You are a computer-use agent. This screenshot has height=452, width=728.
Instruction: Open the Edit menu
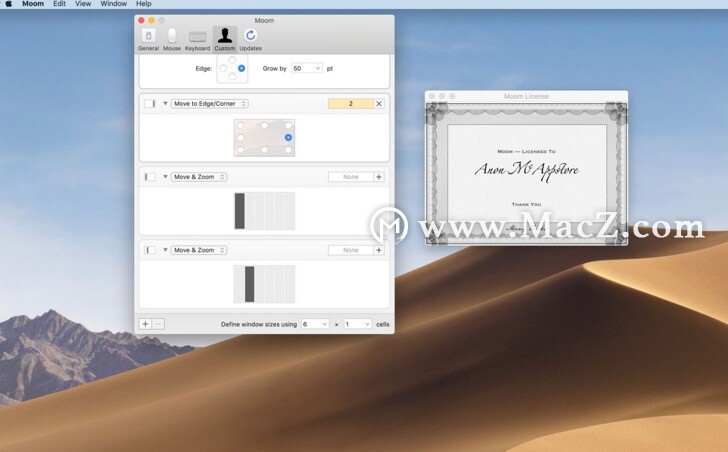click(59, 4)
